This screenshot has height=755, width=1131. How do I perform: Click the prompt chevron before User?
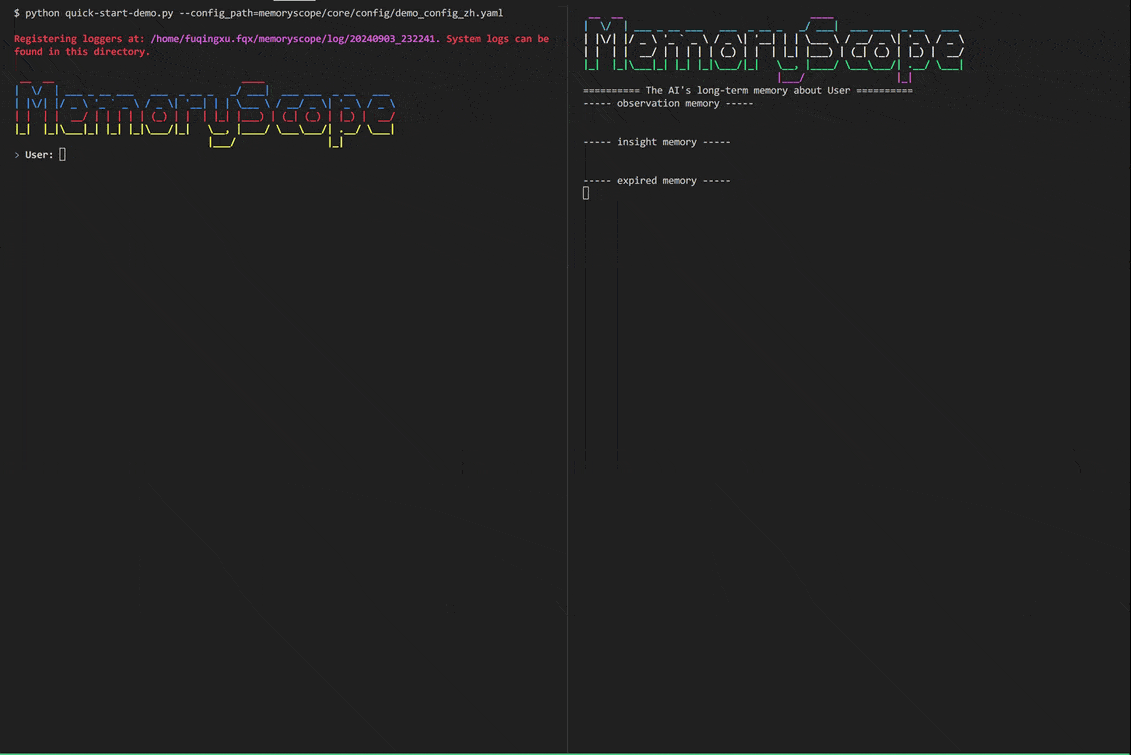tap(17, 155)
